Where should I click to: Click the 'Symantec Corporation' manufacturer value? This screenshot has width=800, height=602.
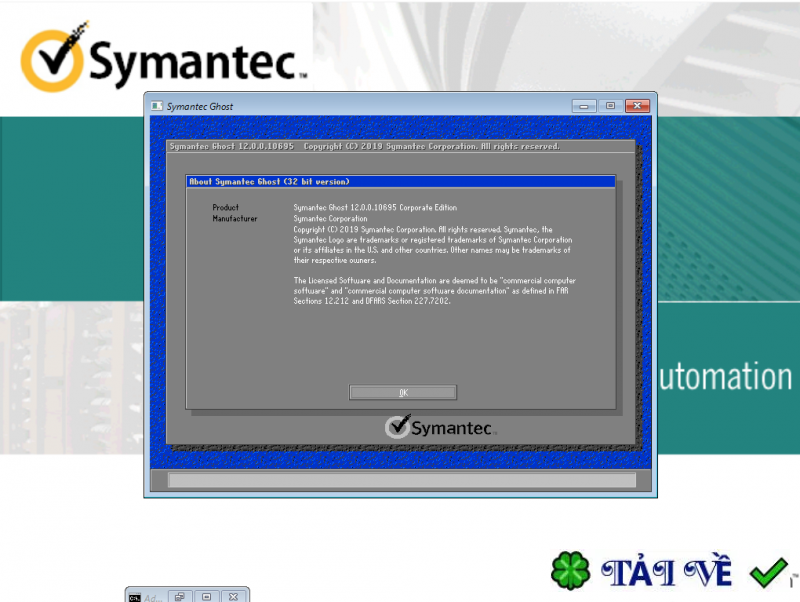point(330,218)
